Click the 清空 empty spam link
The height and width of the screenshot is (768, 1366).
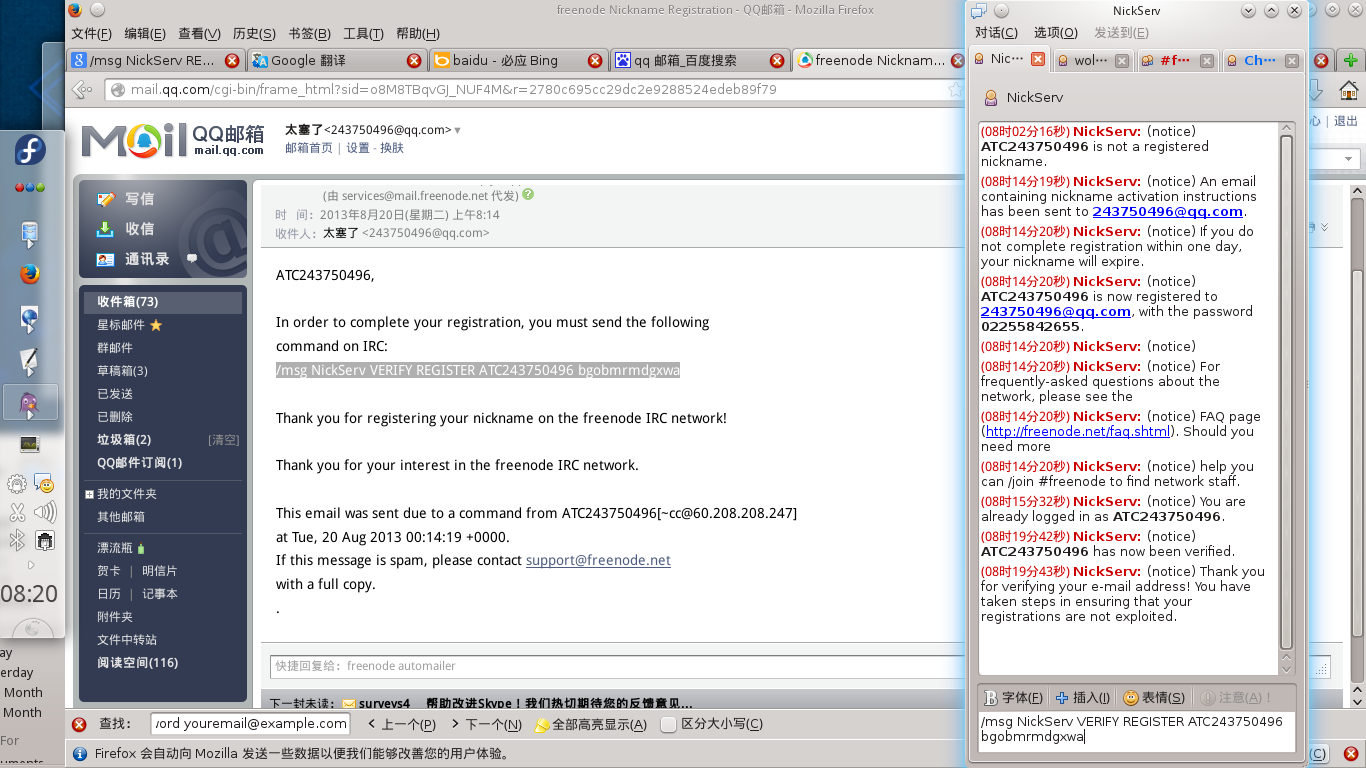pyautogui.click(x=223, y=440)
